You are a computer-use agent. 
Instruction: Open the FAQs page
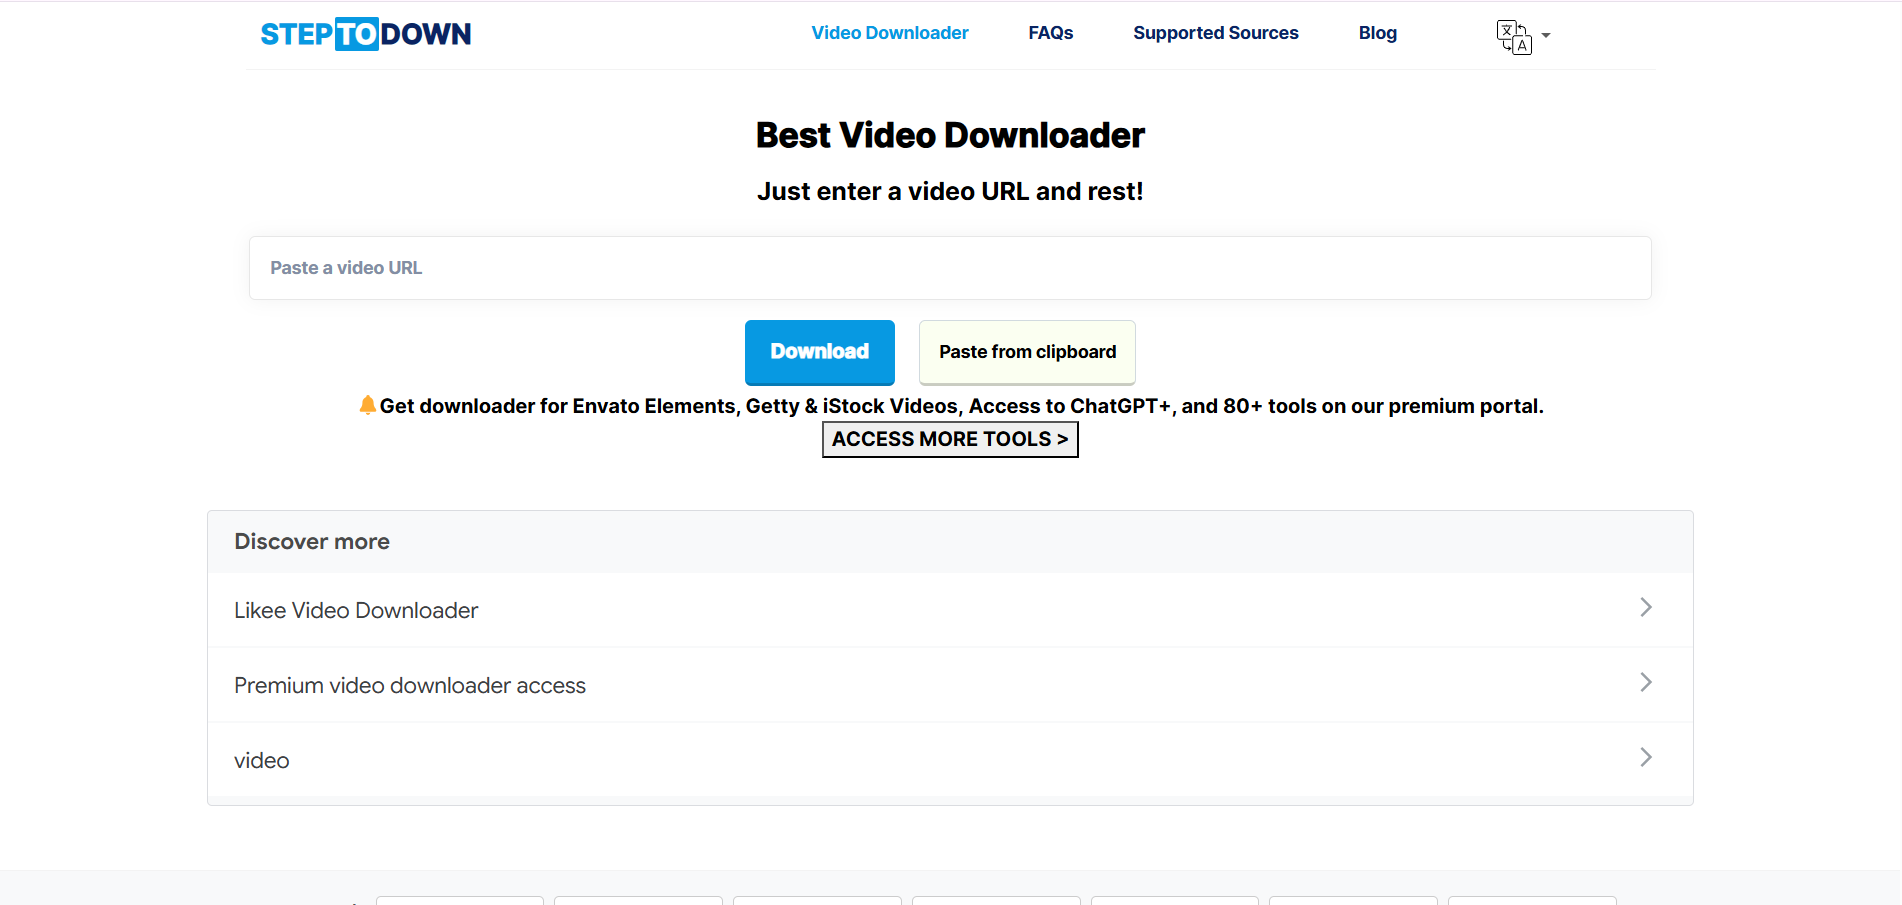tap(1050, 32)
